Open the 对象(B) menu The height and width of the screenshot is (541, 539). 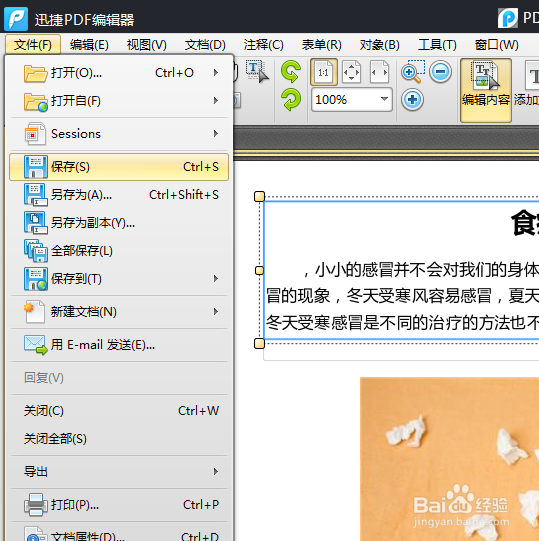point(379,45)
